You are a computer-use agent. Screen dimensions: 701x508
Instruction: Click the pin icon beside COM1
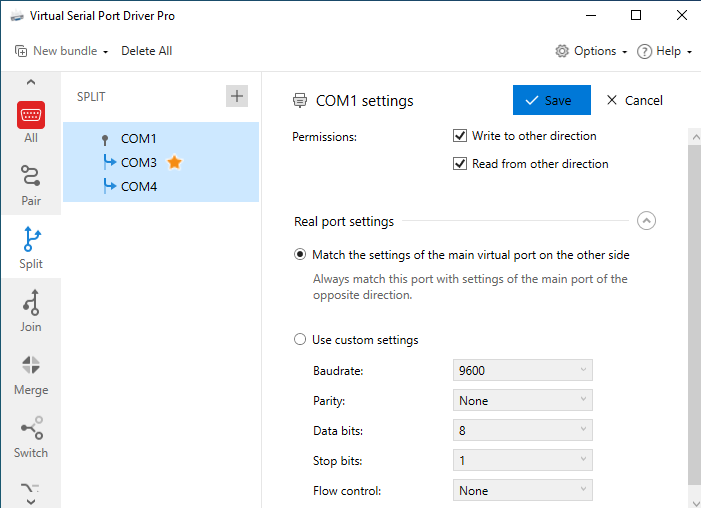click(x=105, y=140)
